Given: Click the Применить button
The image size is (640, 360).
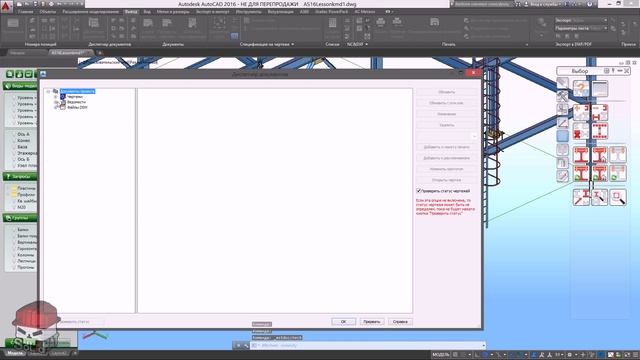Looking at the screenshot, I should [x=372, y=322].
